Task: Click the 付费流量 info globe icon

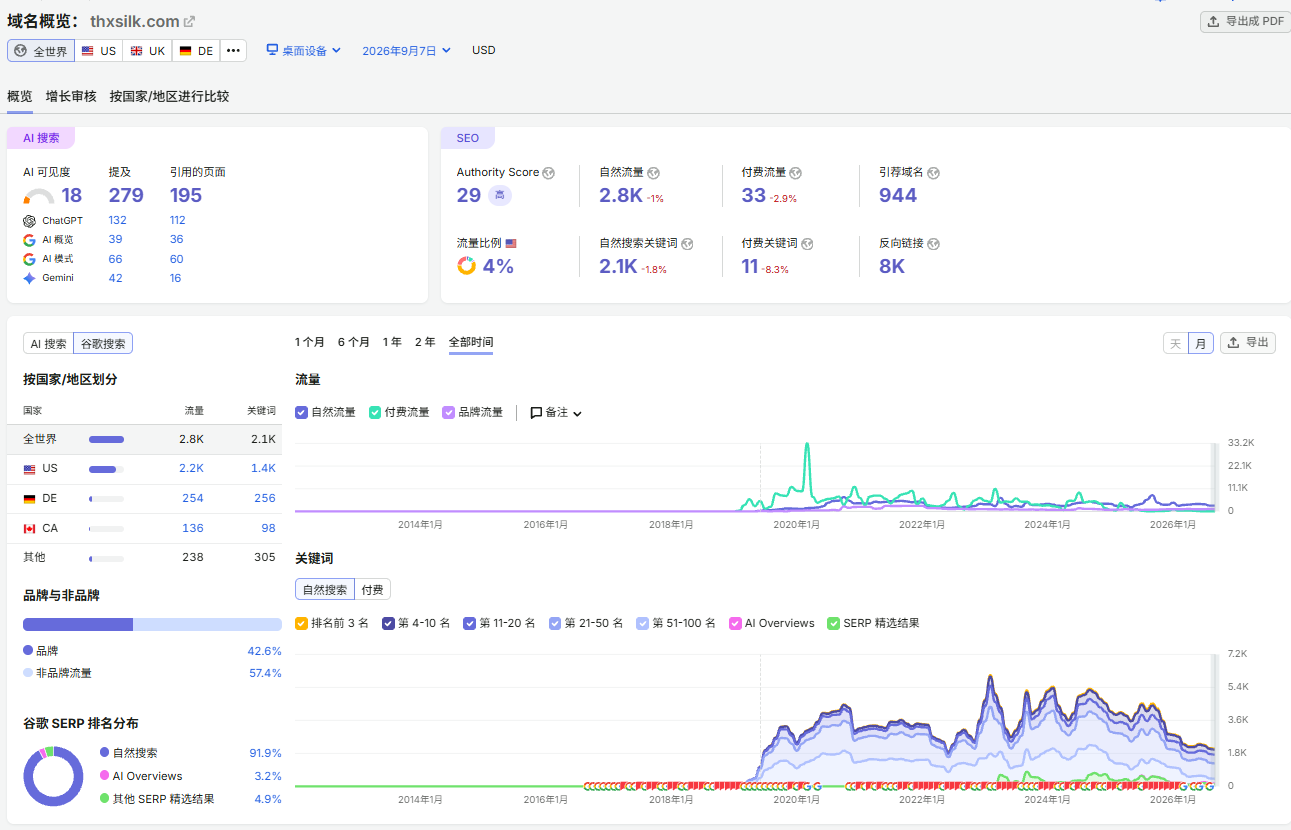Action: tap(795, 173)
